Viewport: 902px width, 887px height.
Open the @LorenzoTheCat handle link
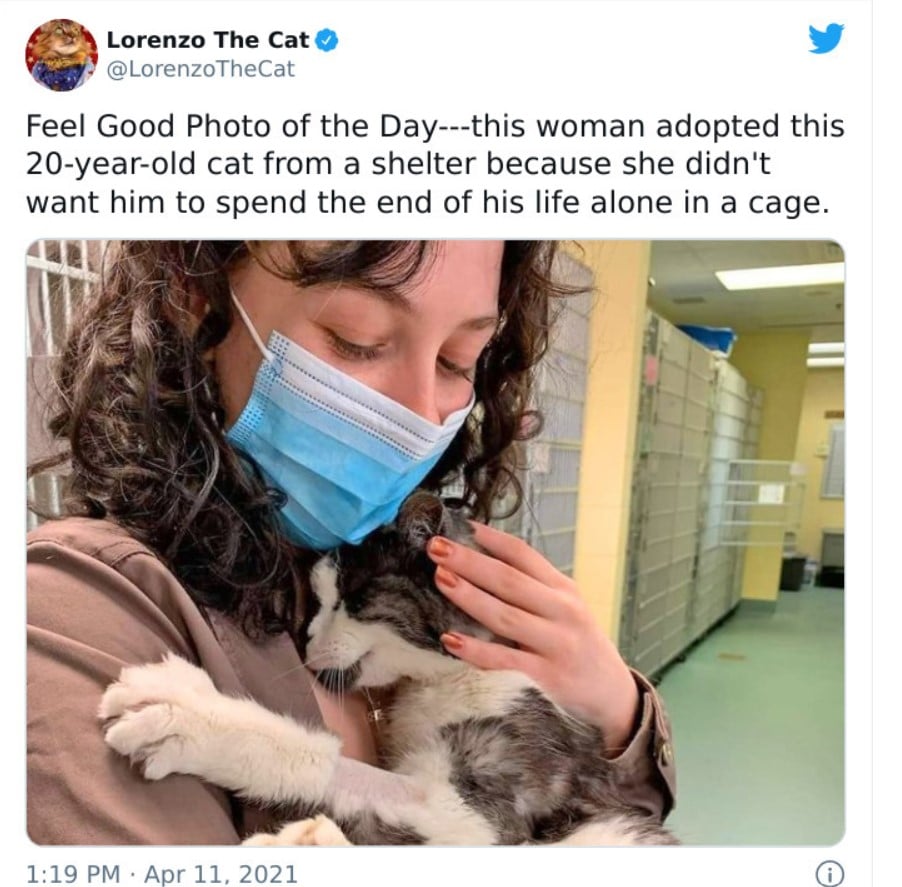(201, 69)
